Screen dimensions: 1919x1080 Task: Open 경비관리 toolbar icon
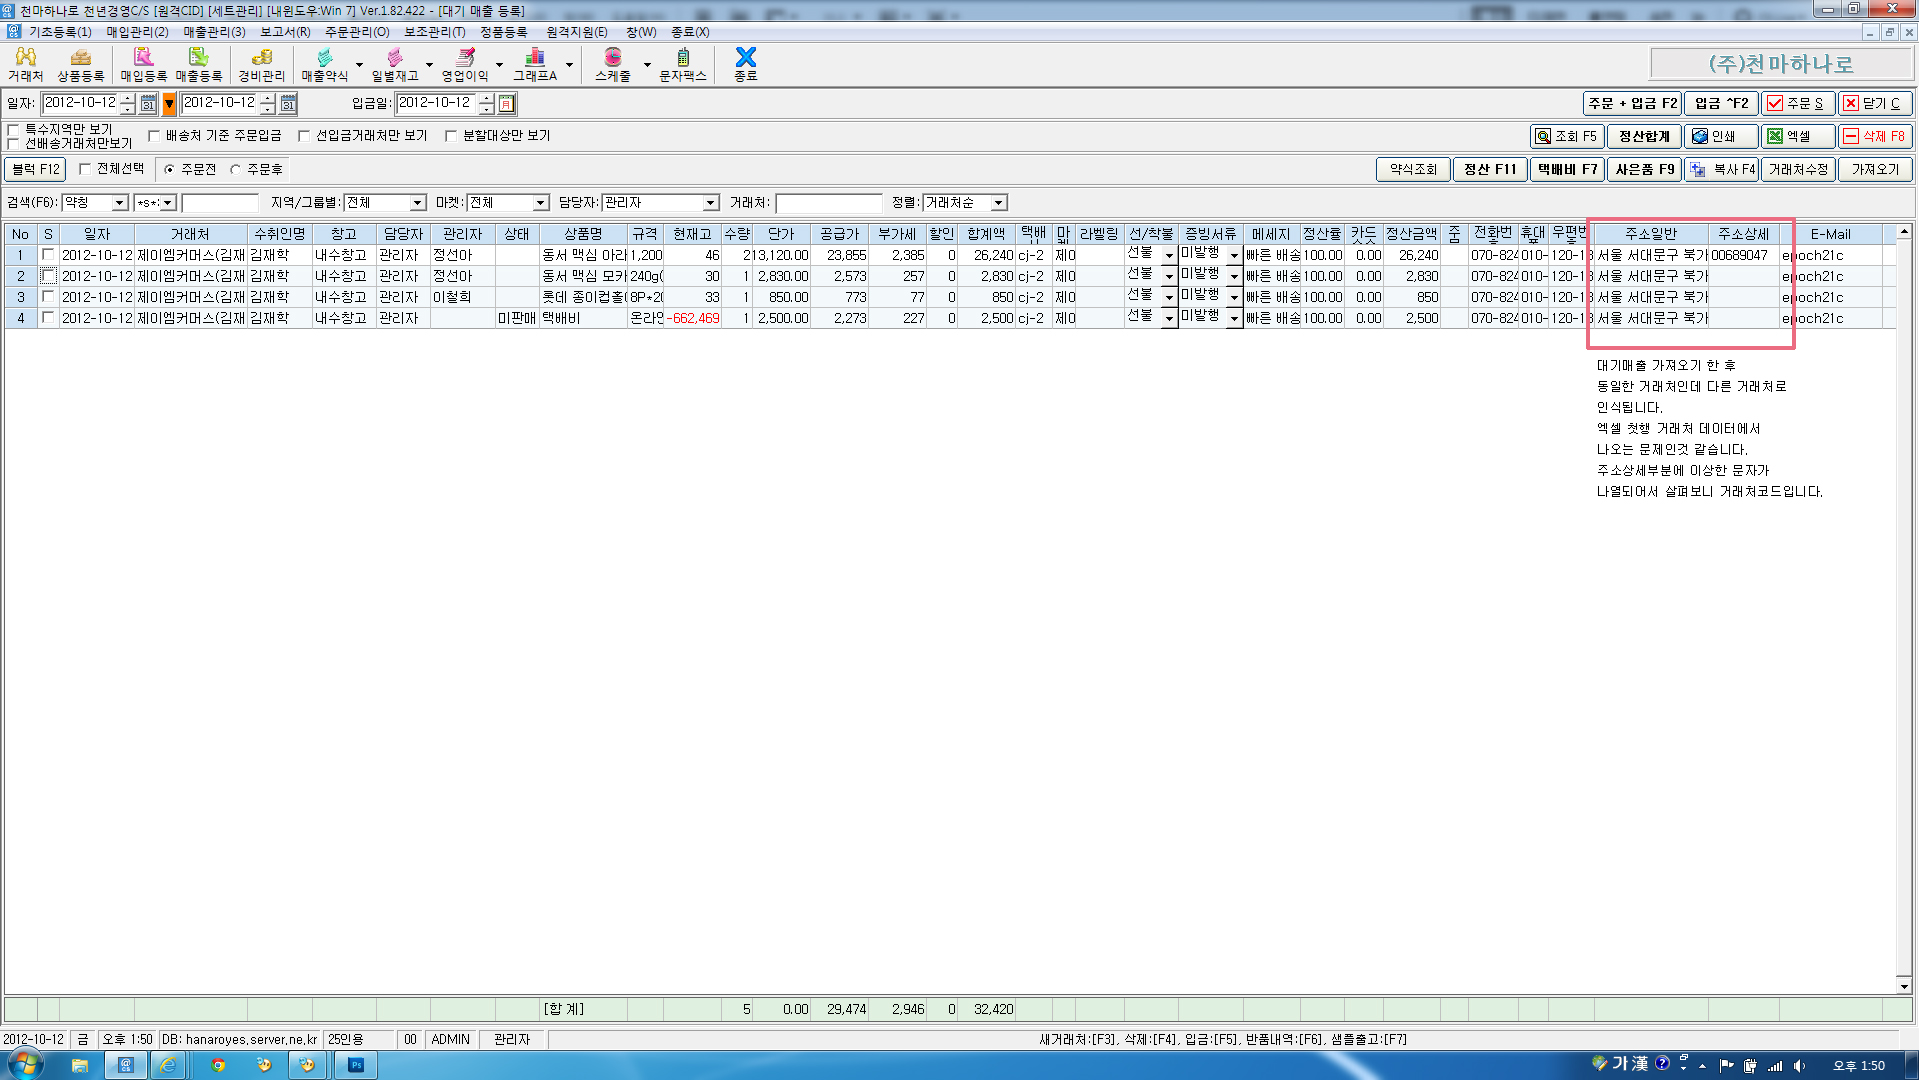point(261,64)
